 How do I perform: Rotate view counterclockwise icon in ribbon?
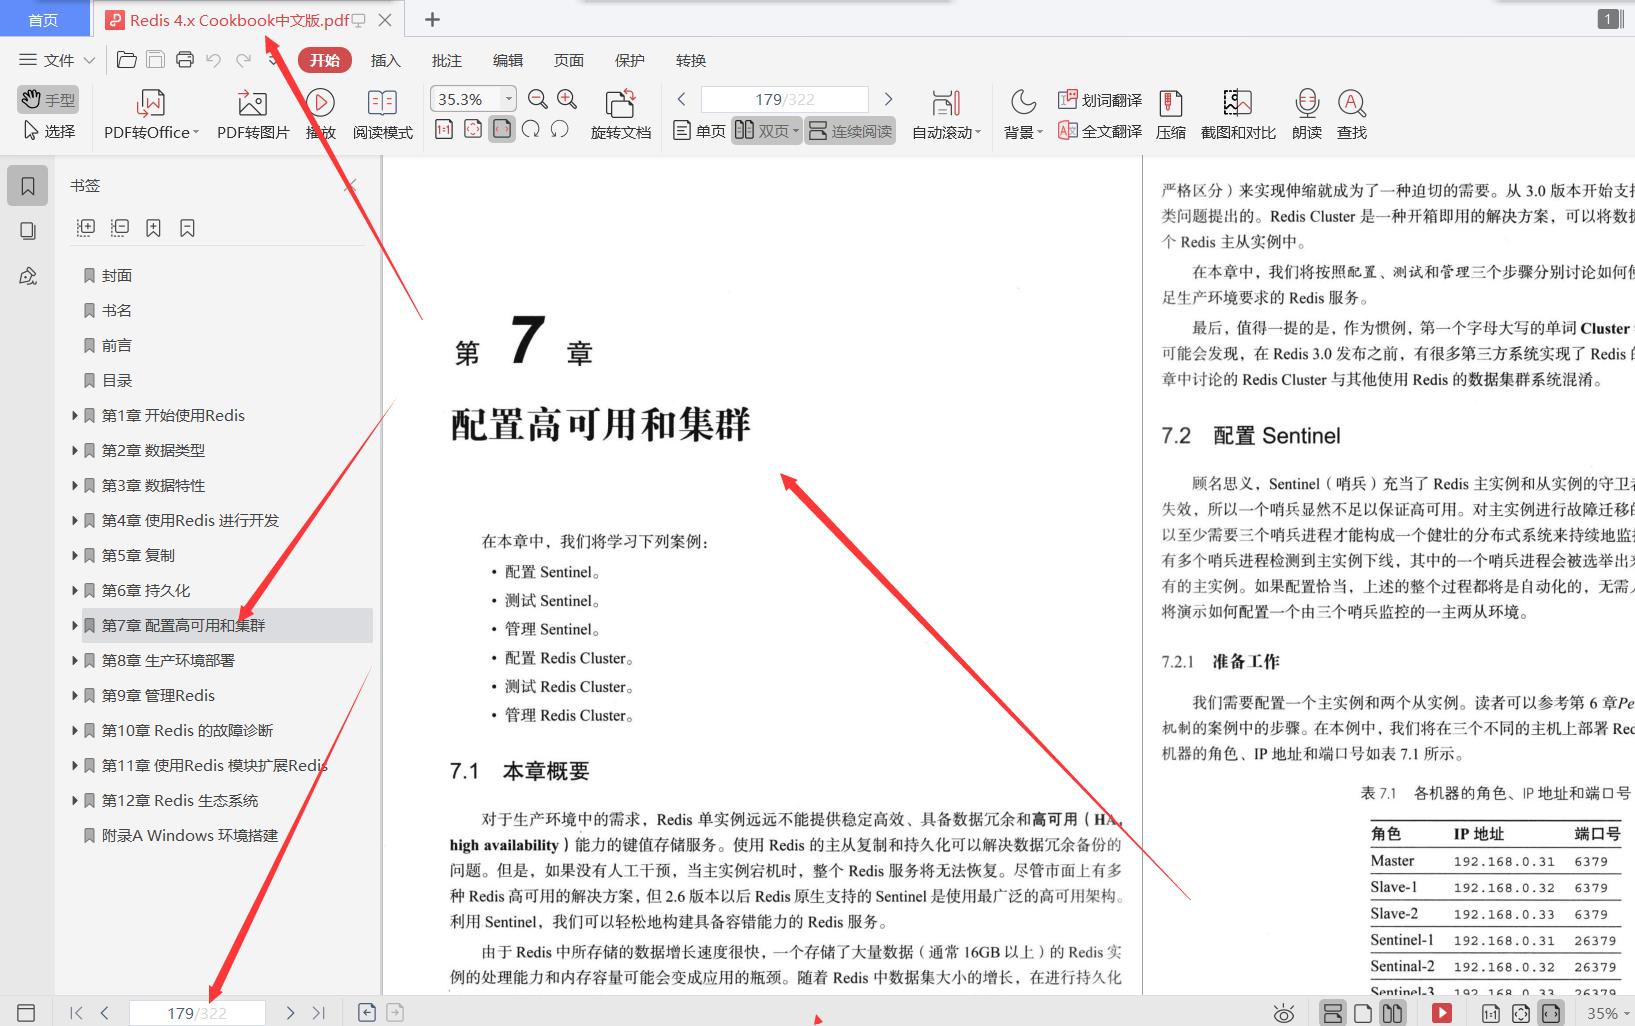pyautogui.click(x=560, y=129)
